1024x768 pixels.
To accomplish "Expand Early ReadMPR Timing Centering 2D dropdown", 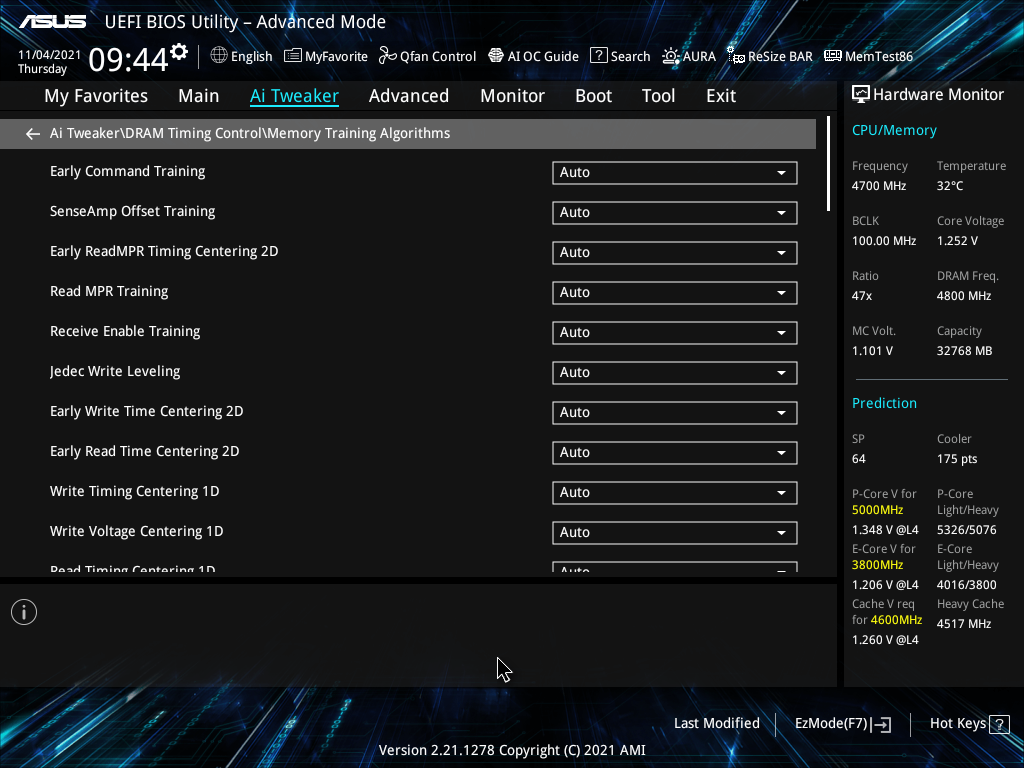I will 675,252.
